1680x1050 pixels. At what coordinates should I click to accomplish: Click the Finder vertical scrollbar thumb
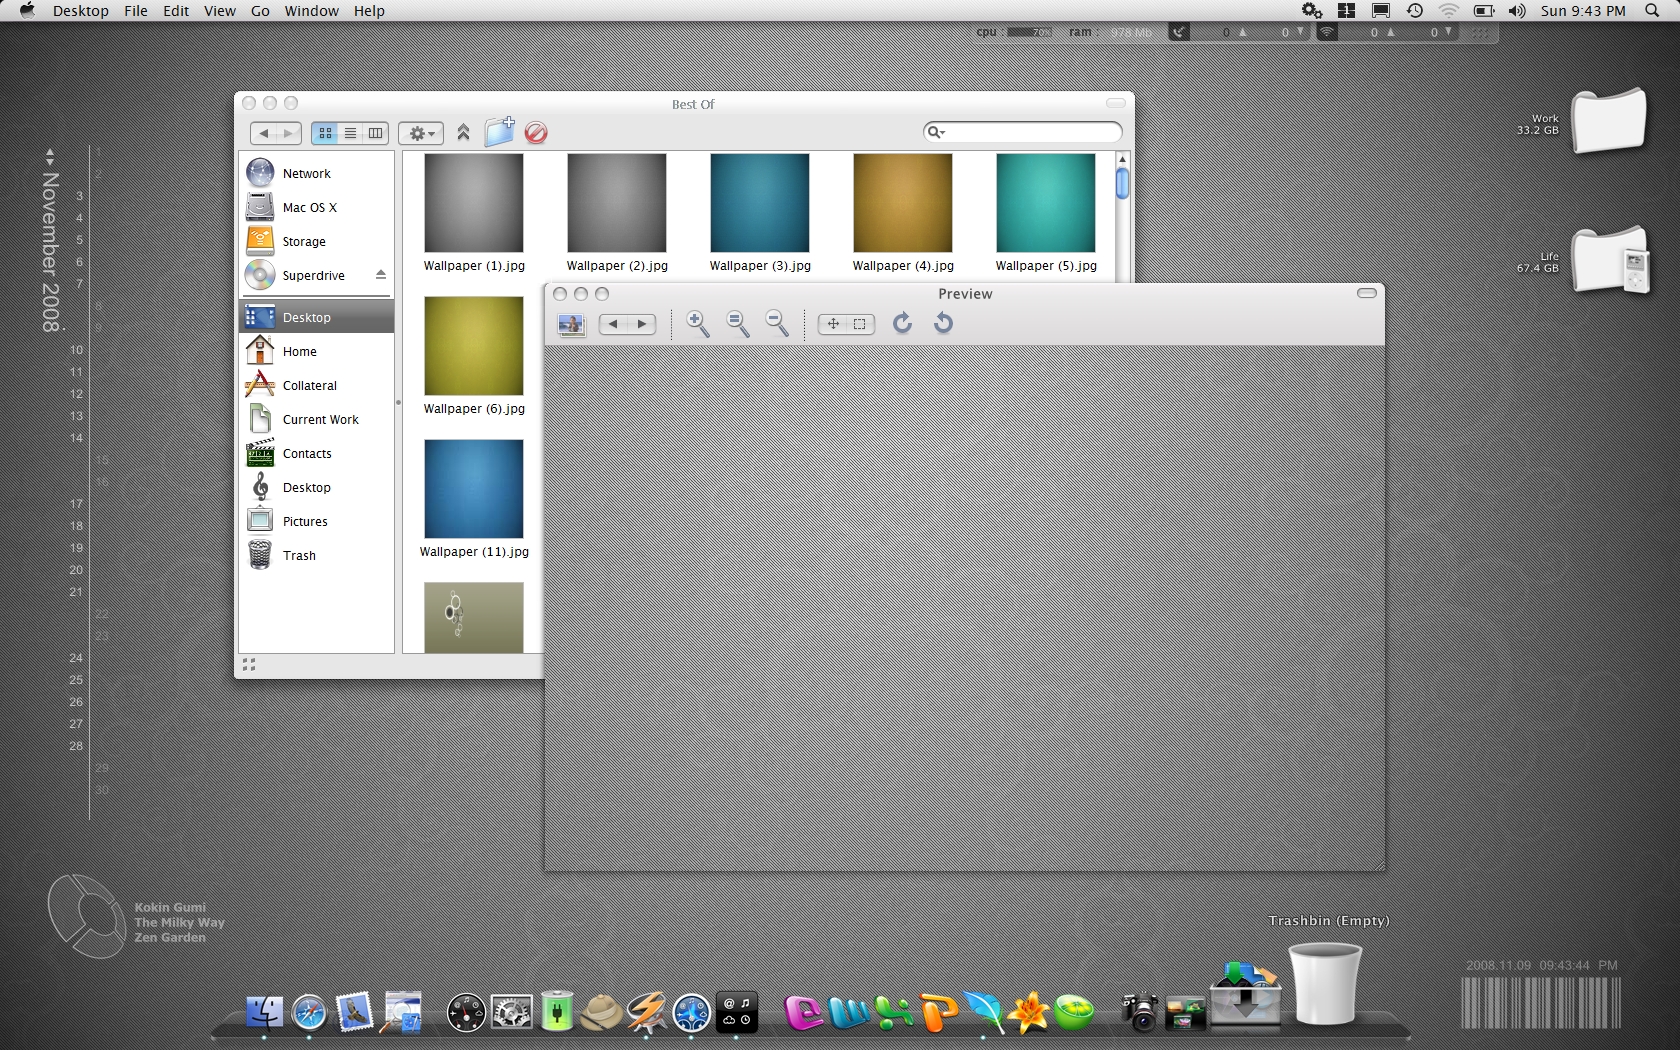click(1122, 184)
